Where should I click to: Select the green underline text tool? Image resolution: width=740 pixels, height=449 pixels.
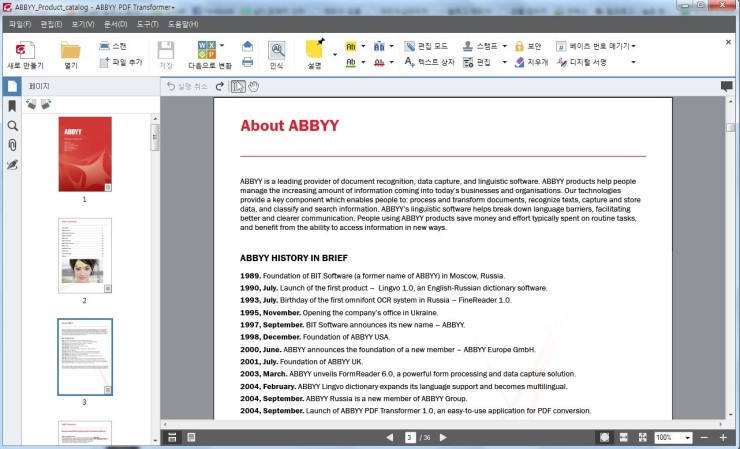pos(351,62)
